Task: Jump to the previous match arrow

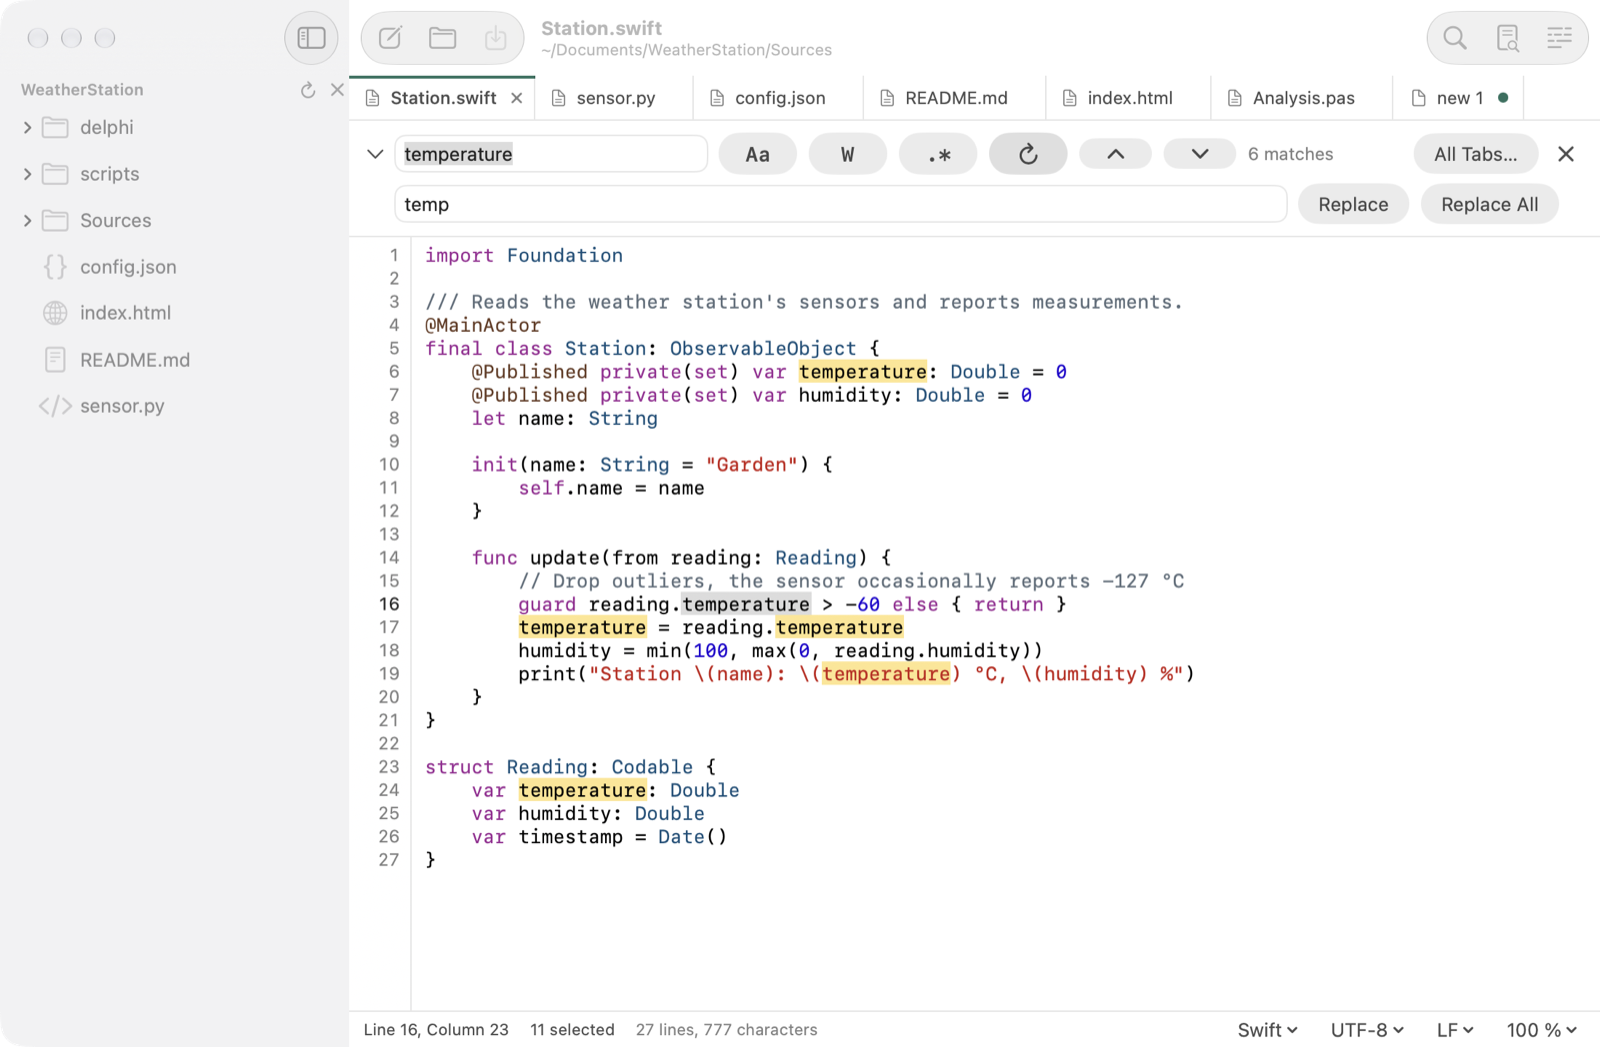Action: pyautogui.click(x=1115, y=154)
